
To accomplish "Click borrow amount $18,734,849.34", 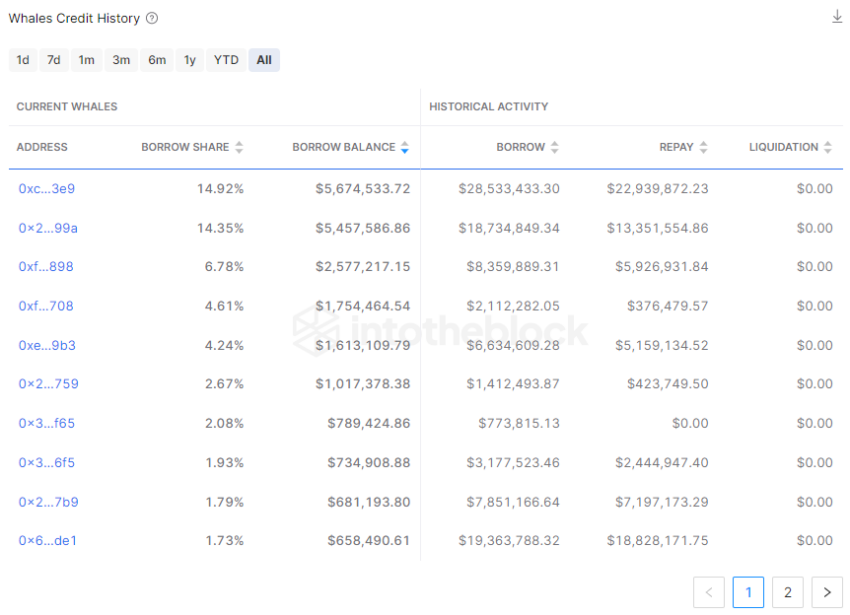I will point(508,228).
